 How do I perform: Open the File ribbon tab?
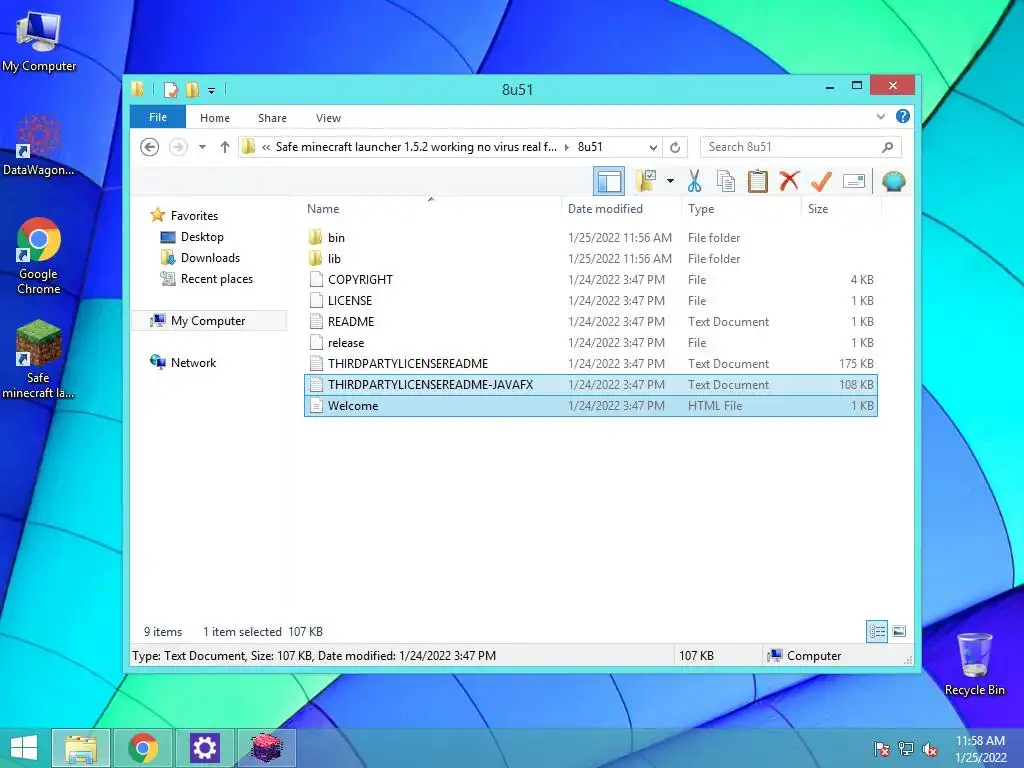tap(158, 118)
